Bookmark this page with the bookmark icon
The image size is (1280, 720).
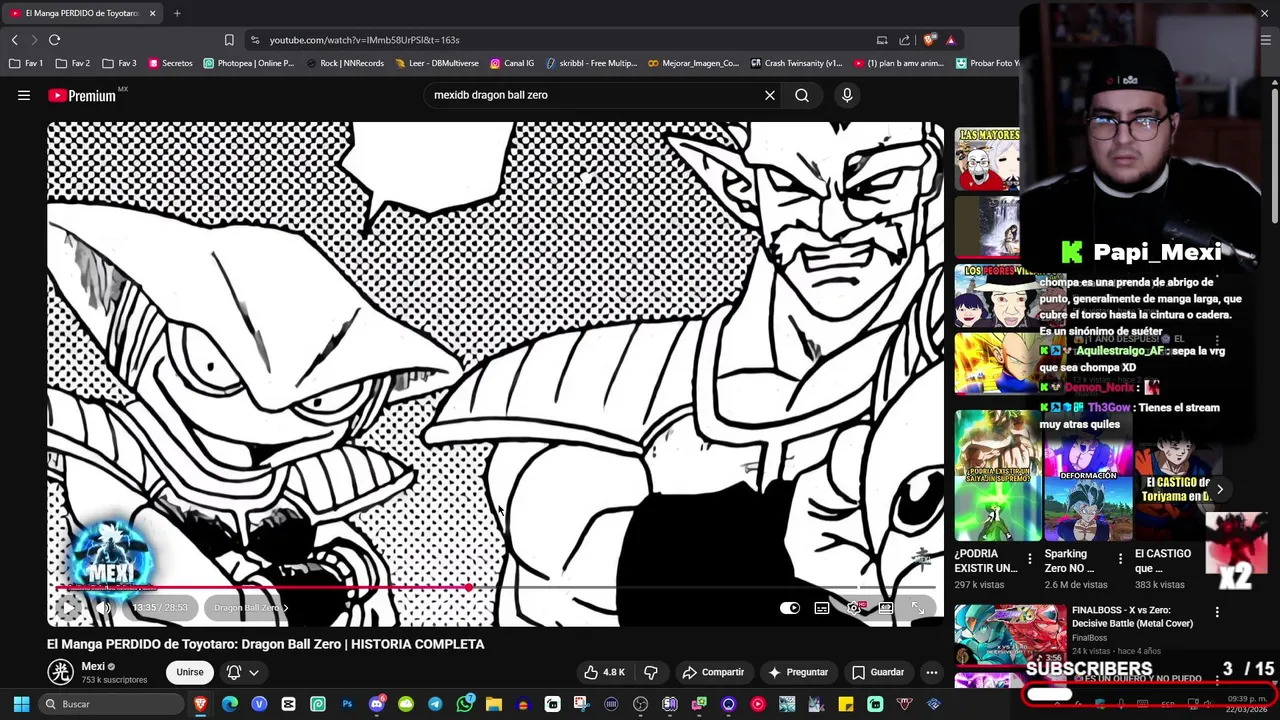(x=229, y=40)
